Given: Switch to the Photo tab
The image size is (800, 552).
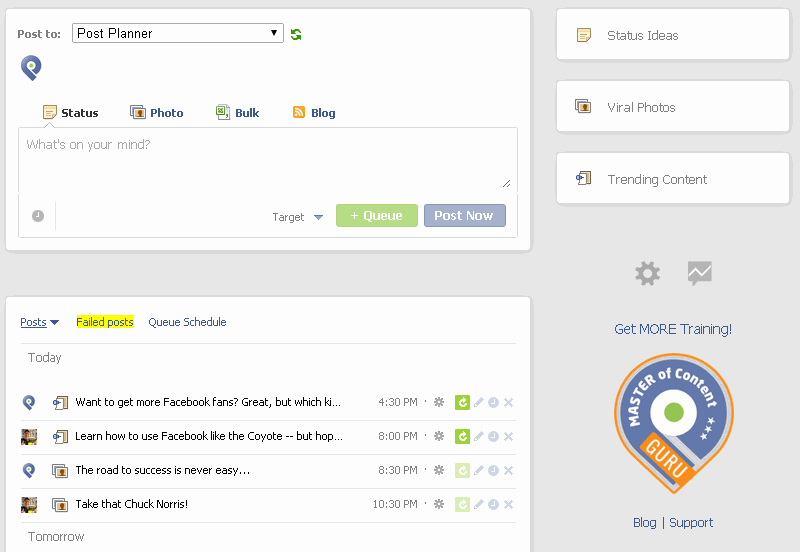Looking at the screenshot, I should [157, 113].
